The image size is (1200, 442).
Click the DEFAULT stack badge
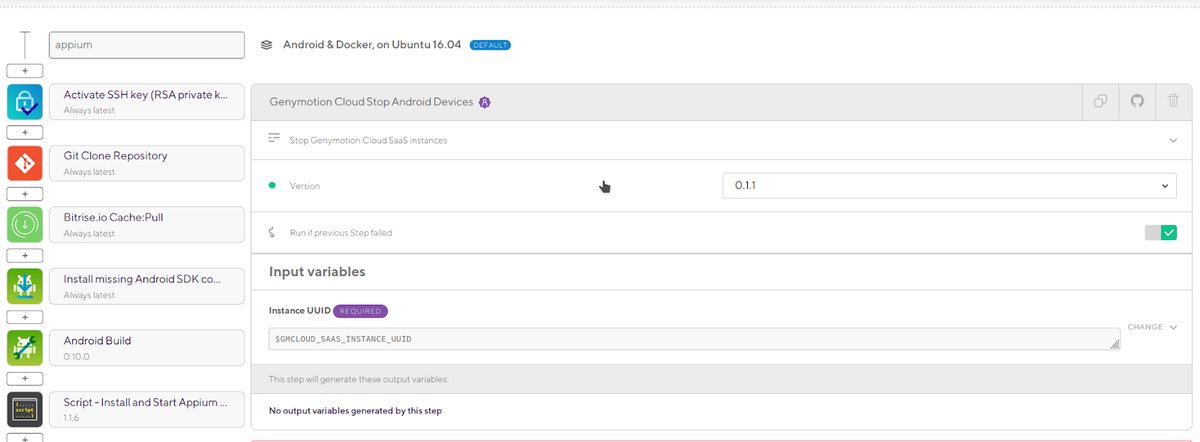point(490,45)
